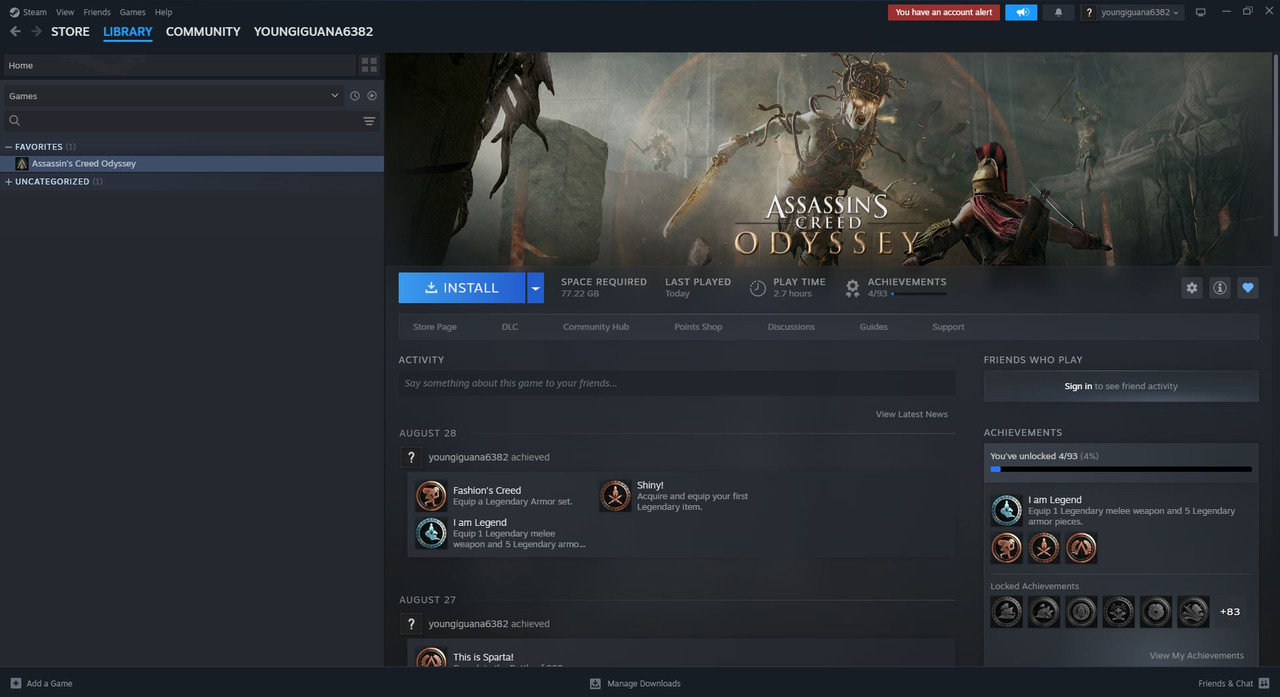The width and height of the screenshot is (1280, 697).
Task: Open the install options dropdown arrow
Action: pos(536,288)
